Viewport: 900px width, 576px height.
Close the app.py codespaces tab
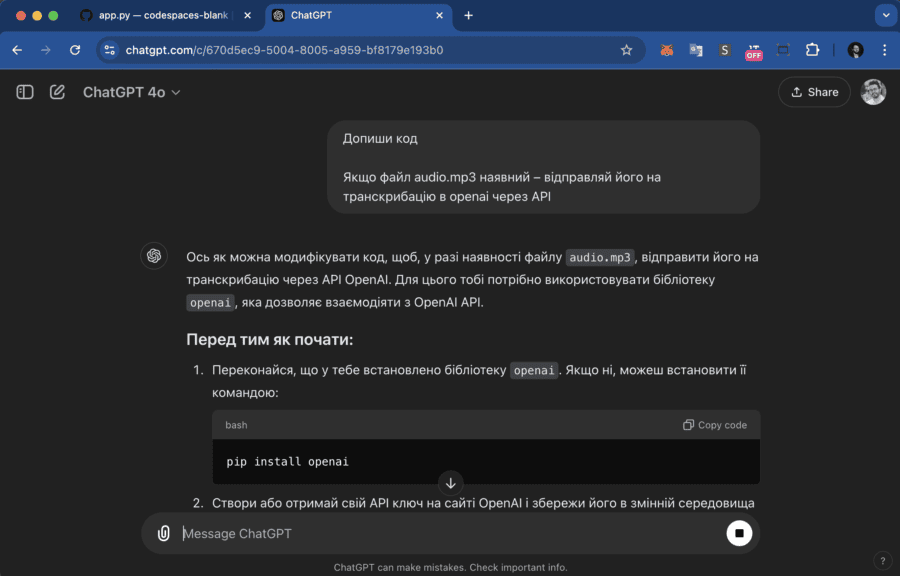247,15
